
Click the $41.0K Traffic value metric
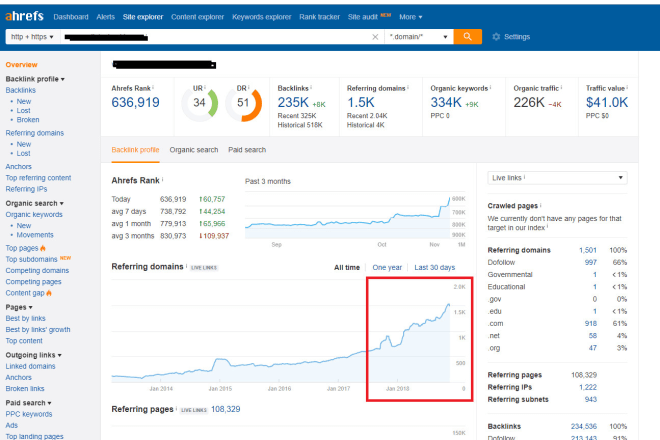tap(607, 102)
